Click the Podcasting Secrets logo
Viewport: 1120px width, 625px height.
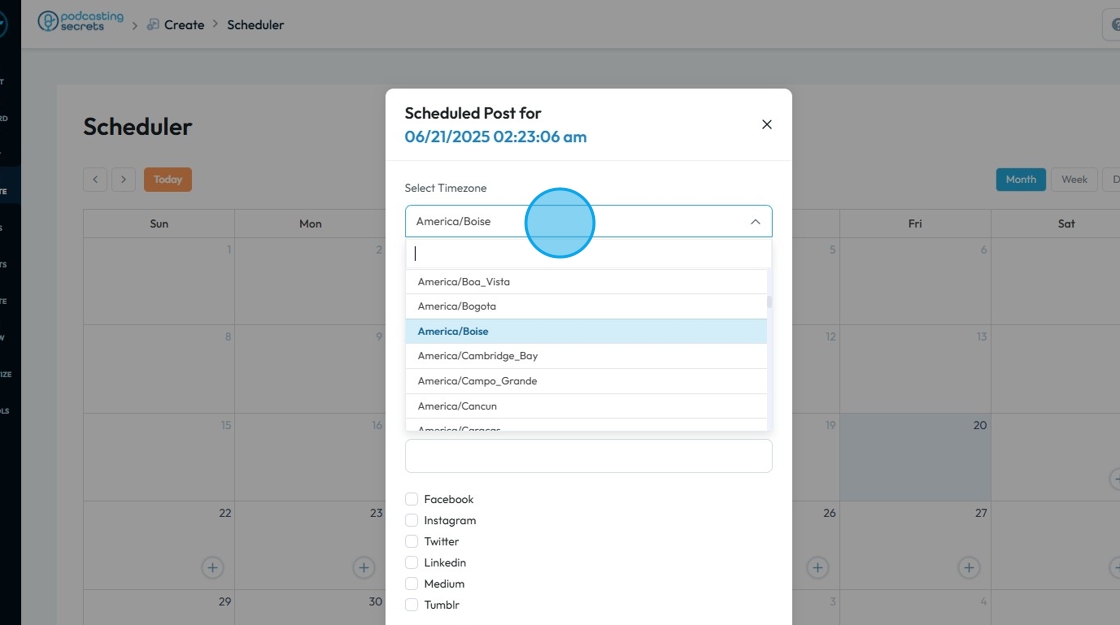pos(81,22)
